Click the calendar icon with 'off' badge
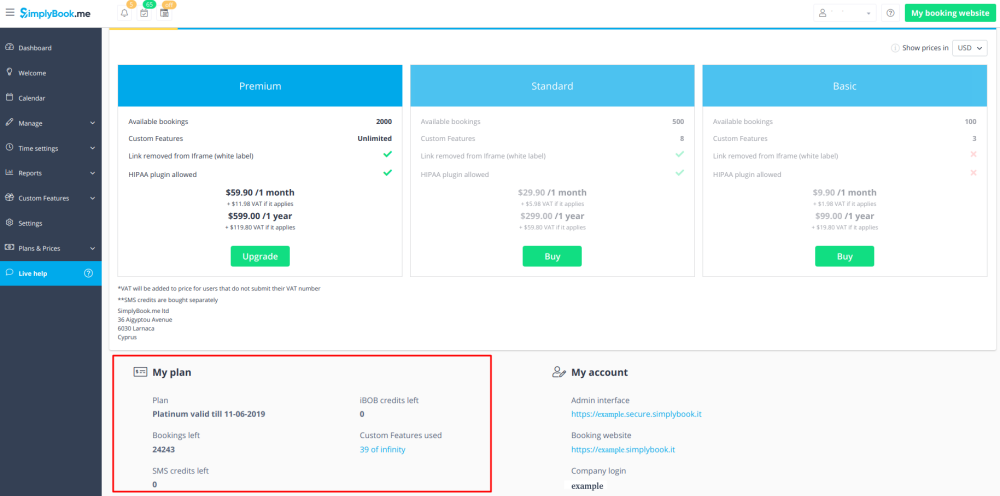This screenshot has width=1000, height=496. point(165,14)
